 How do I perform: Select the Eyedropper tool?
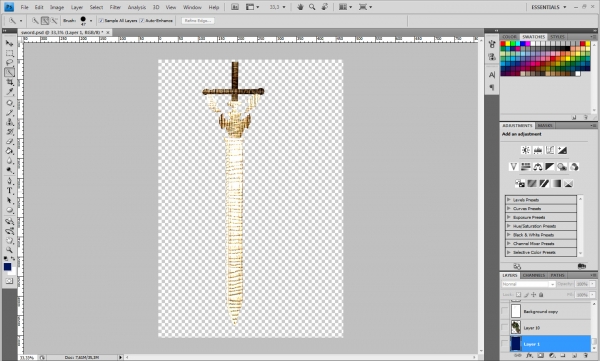pyautogui.click(x=9, y=92)
